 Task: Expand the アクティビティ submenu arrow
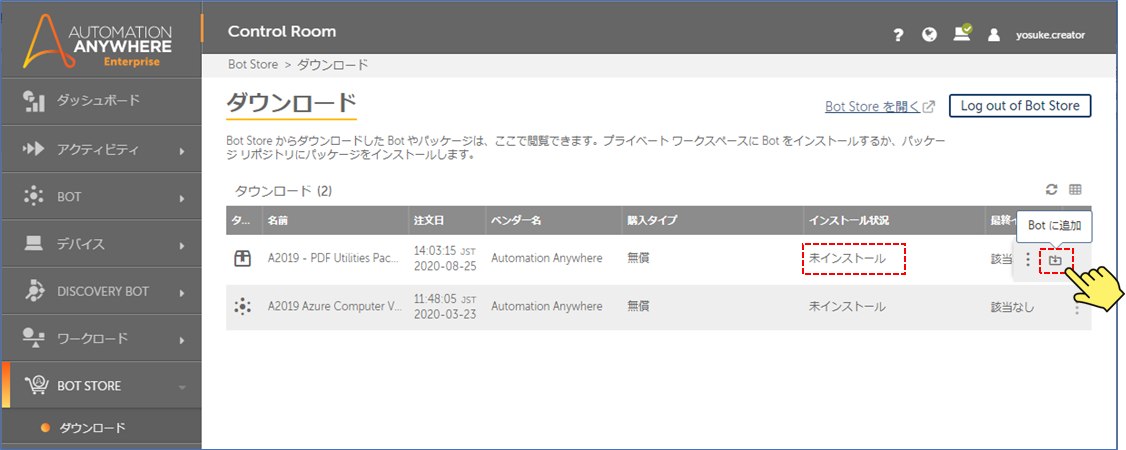click(182, 151)
